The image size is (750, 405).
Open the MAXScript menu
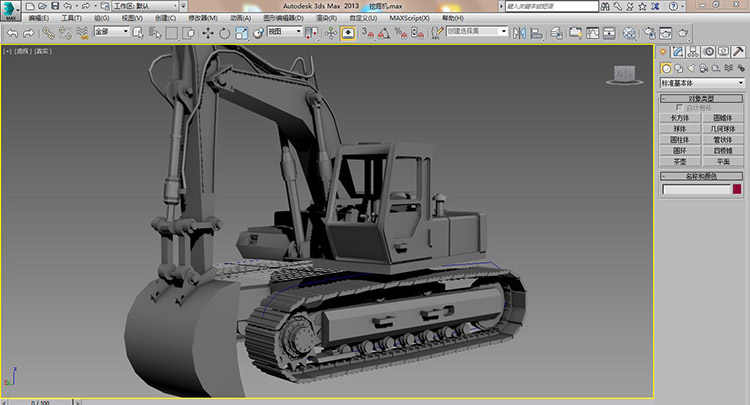409,18
